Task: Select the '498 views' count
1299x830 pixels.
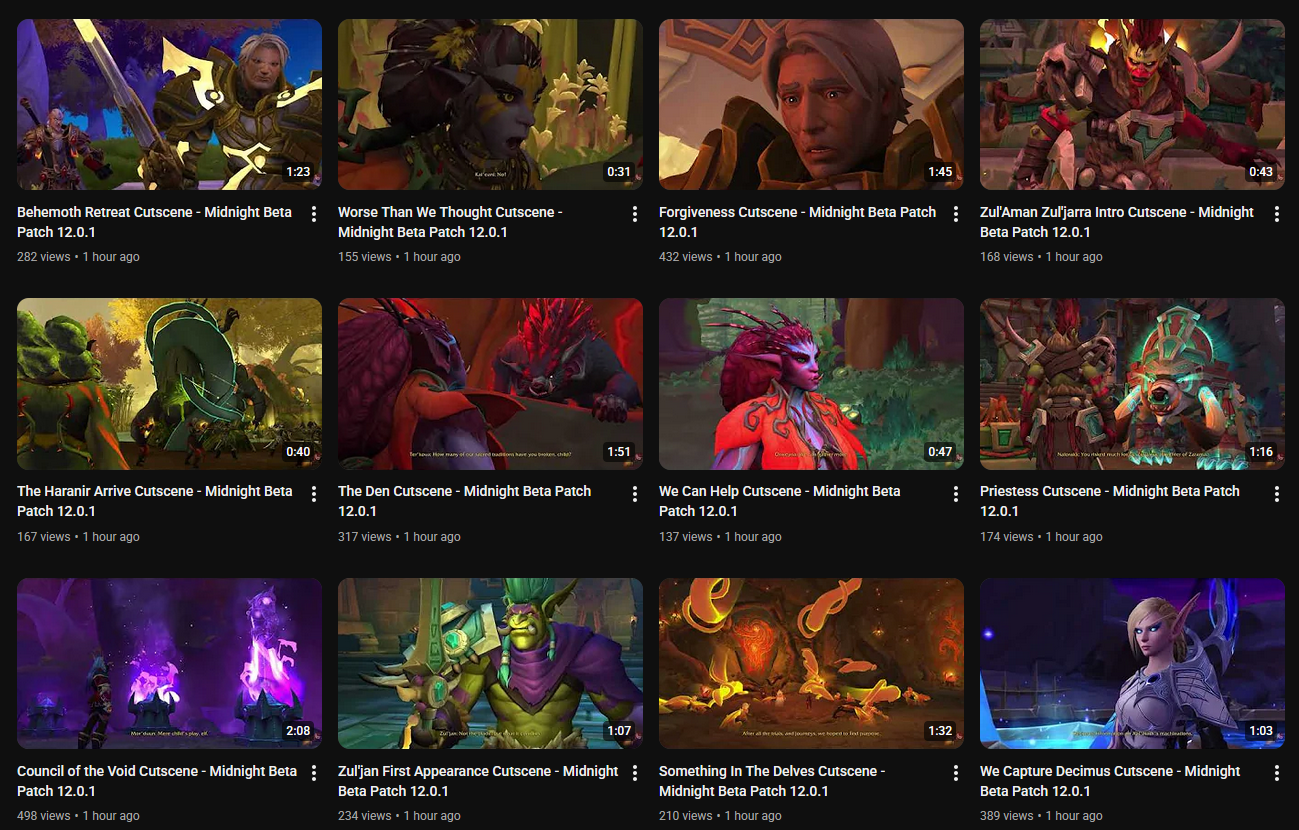Action: (x=44, y=816)
